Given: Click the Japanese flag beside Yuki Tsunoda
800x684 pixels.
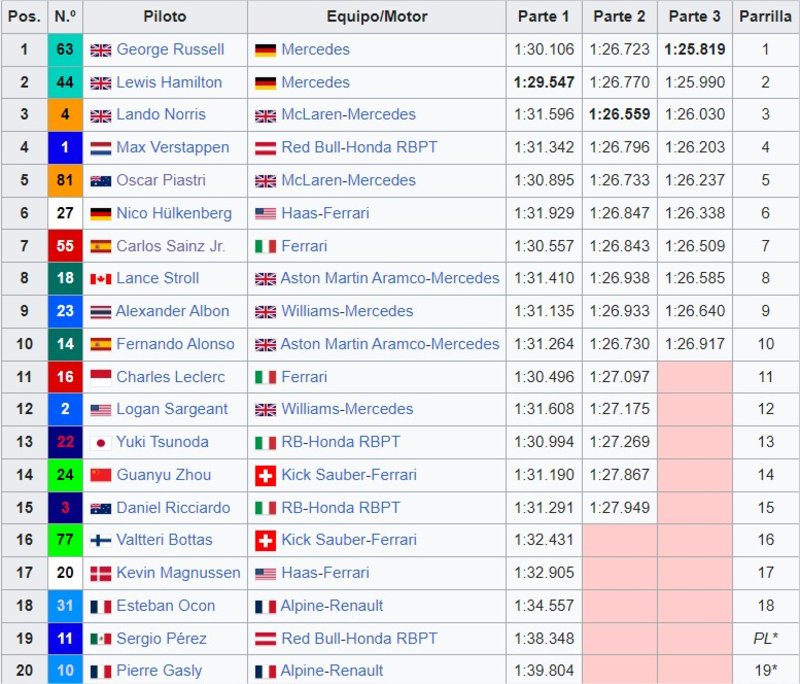Looking at the screenshot, I should [x=101, y=442].
